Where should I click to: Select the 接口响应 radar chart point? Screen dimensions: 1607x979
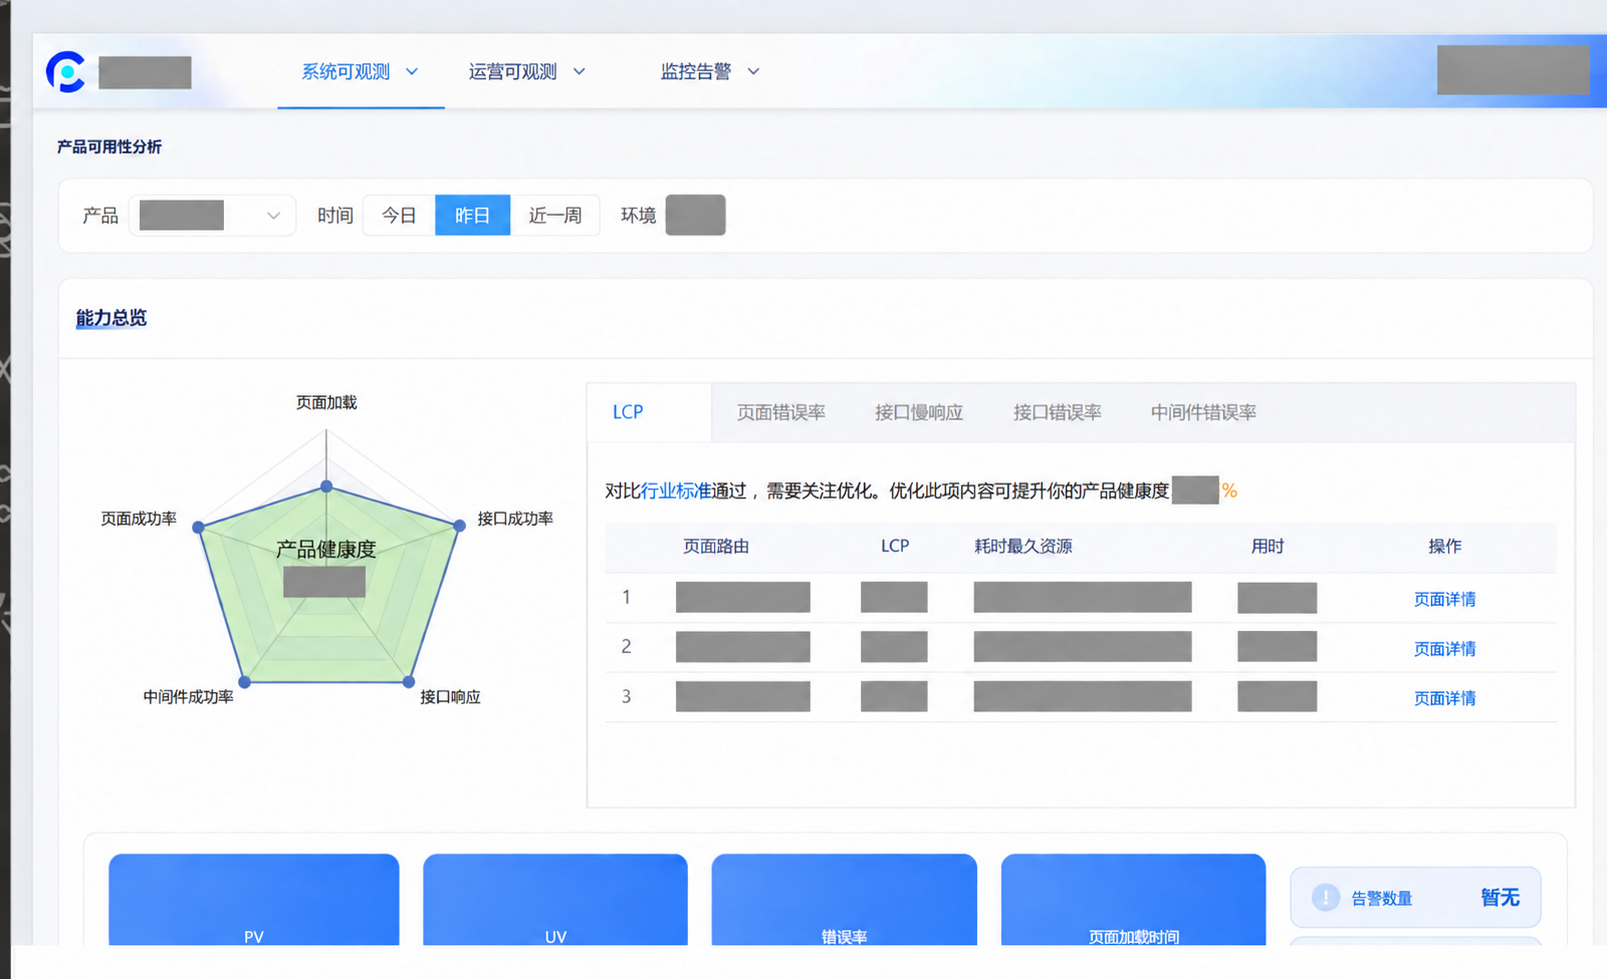point(408,681)
